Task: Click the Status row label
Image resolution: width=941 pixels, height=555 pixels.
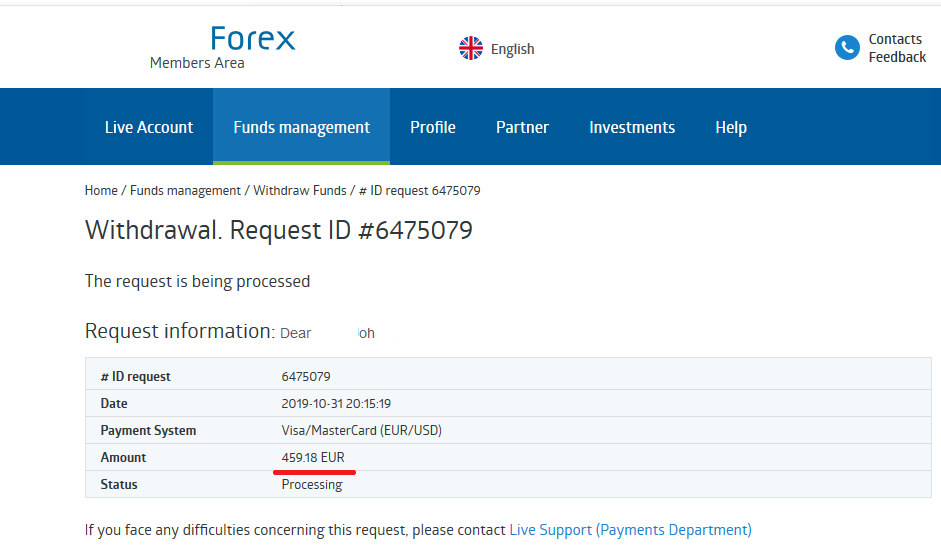Action: (x=119, y=485)
